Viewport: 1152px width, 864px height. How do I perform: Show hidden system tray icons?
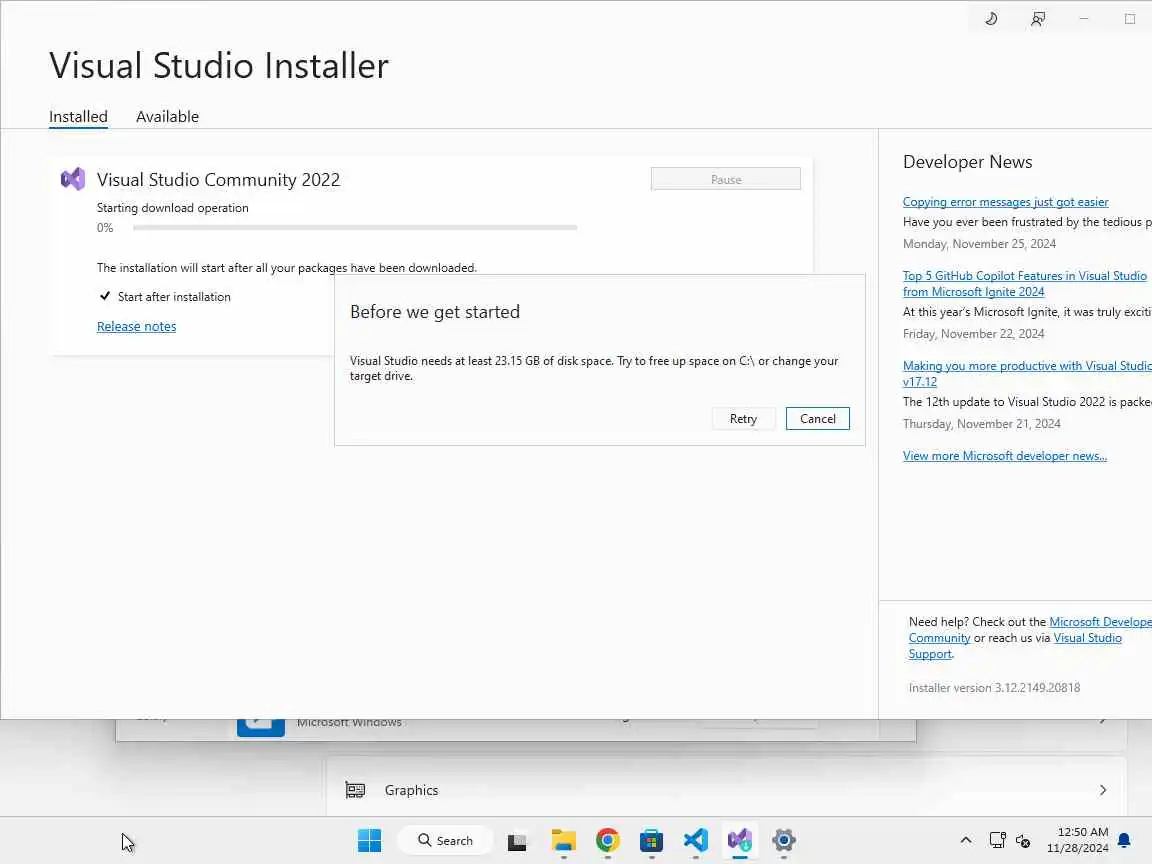click(966, 840)
